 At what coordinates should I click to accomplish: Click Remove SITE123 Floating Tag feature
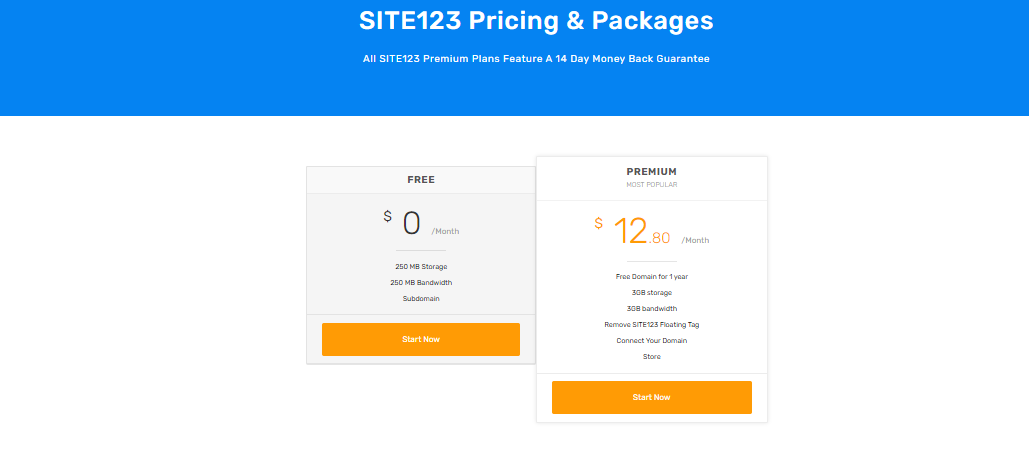(x=651, y=324)
